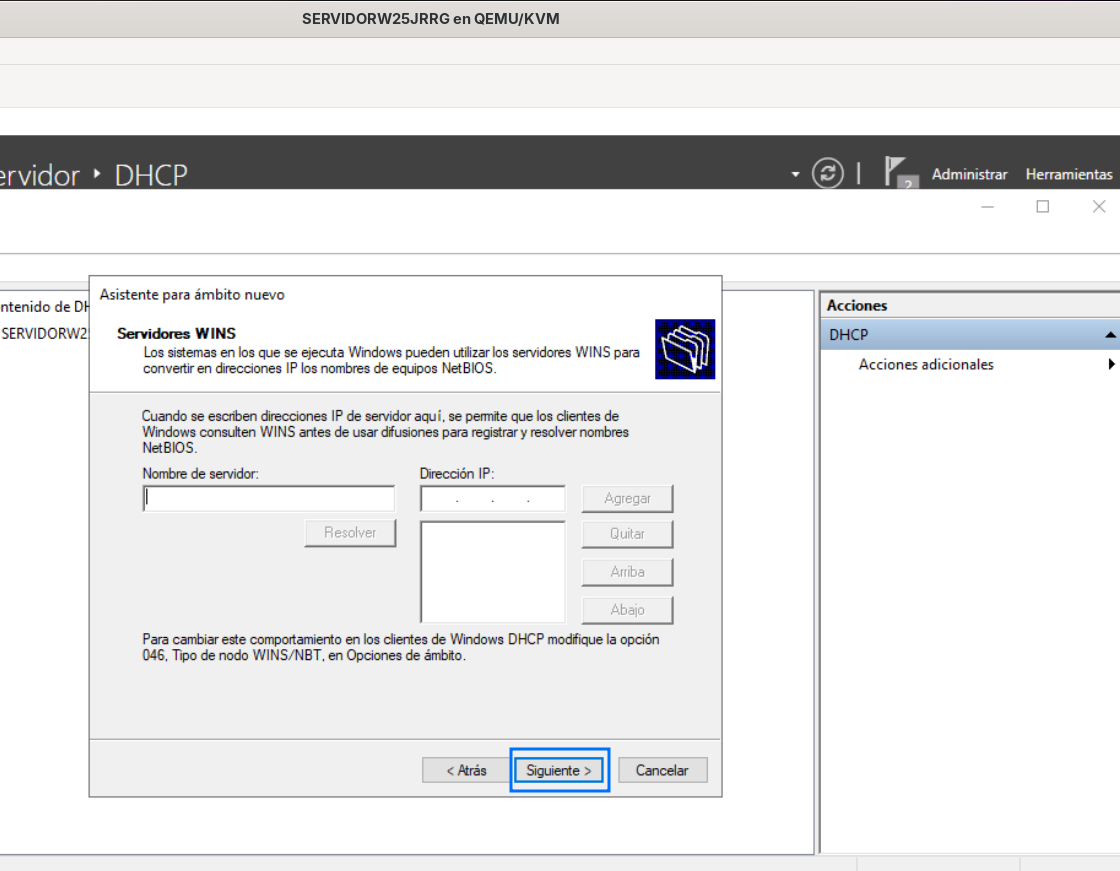The width and height of the screenshot is (1120, 871).
Task: Select the SERVIDORW25 tree item
Action: (x=44, y=334)
